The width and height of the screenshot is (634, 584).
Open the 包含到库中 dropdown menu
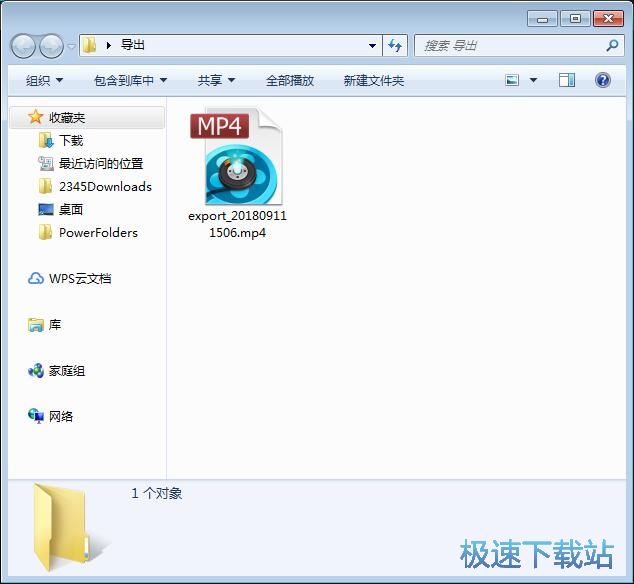[130, 80]
